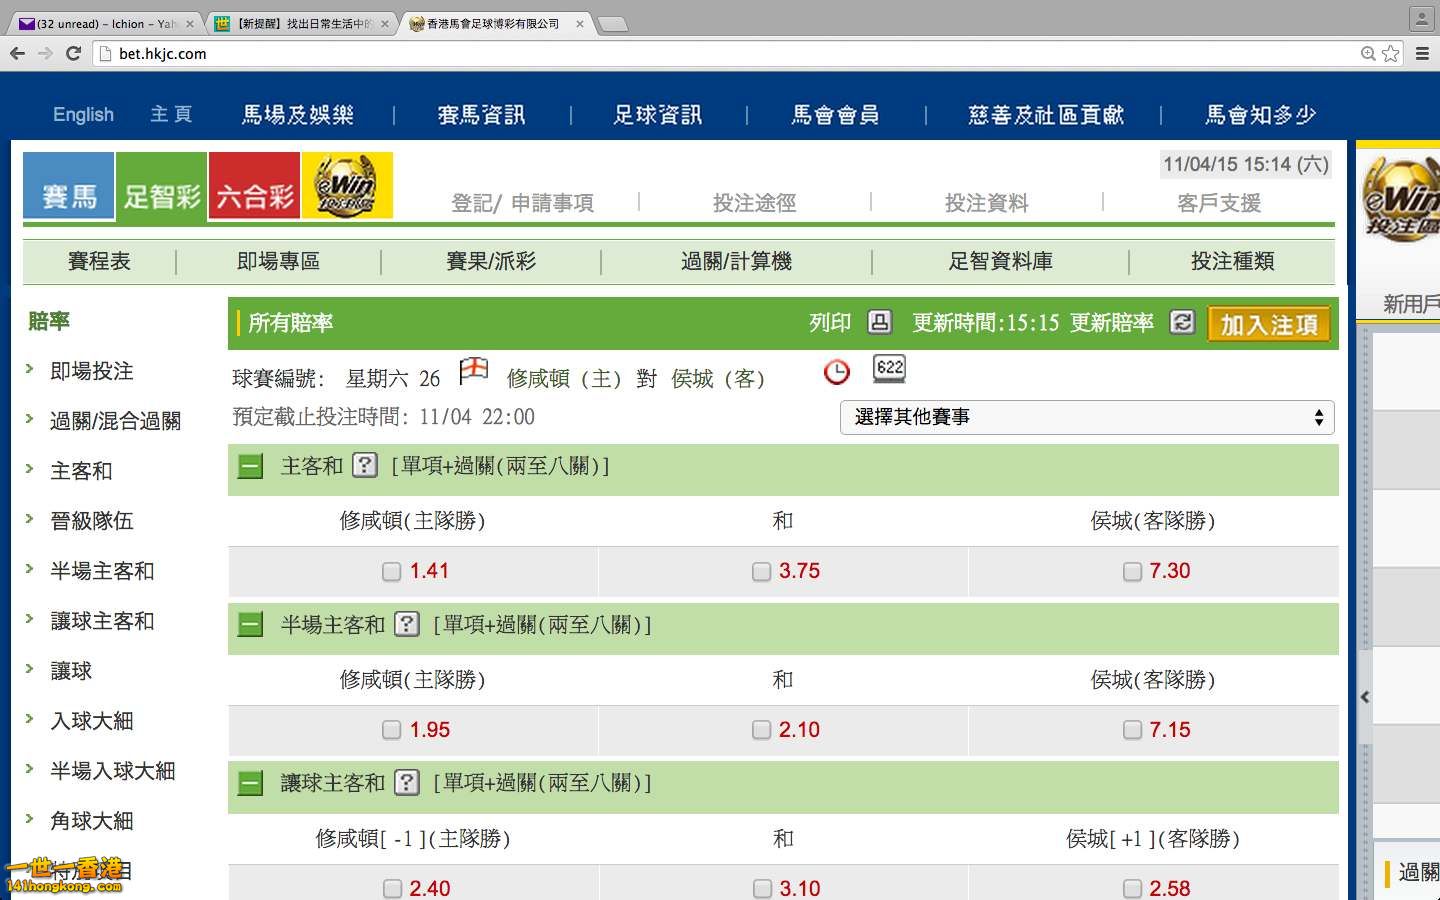This screenshot has width=1440, height=900.
Task: Go to 主頁 home link
Action: point(171,115)
